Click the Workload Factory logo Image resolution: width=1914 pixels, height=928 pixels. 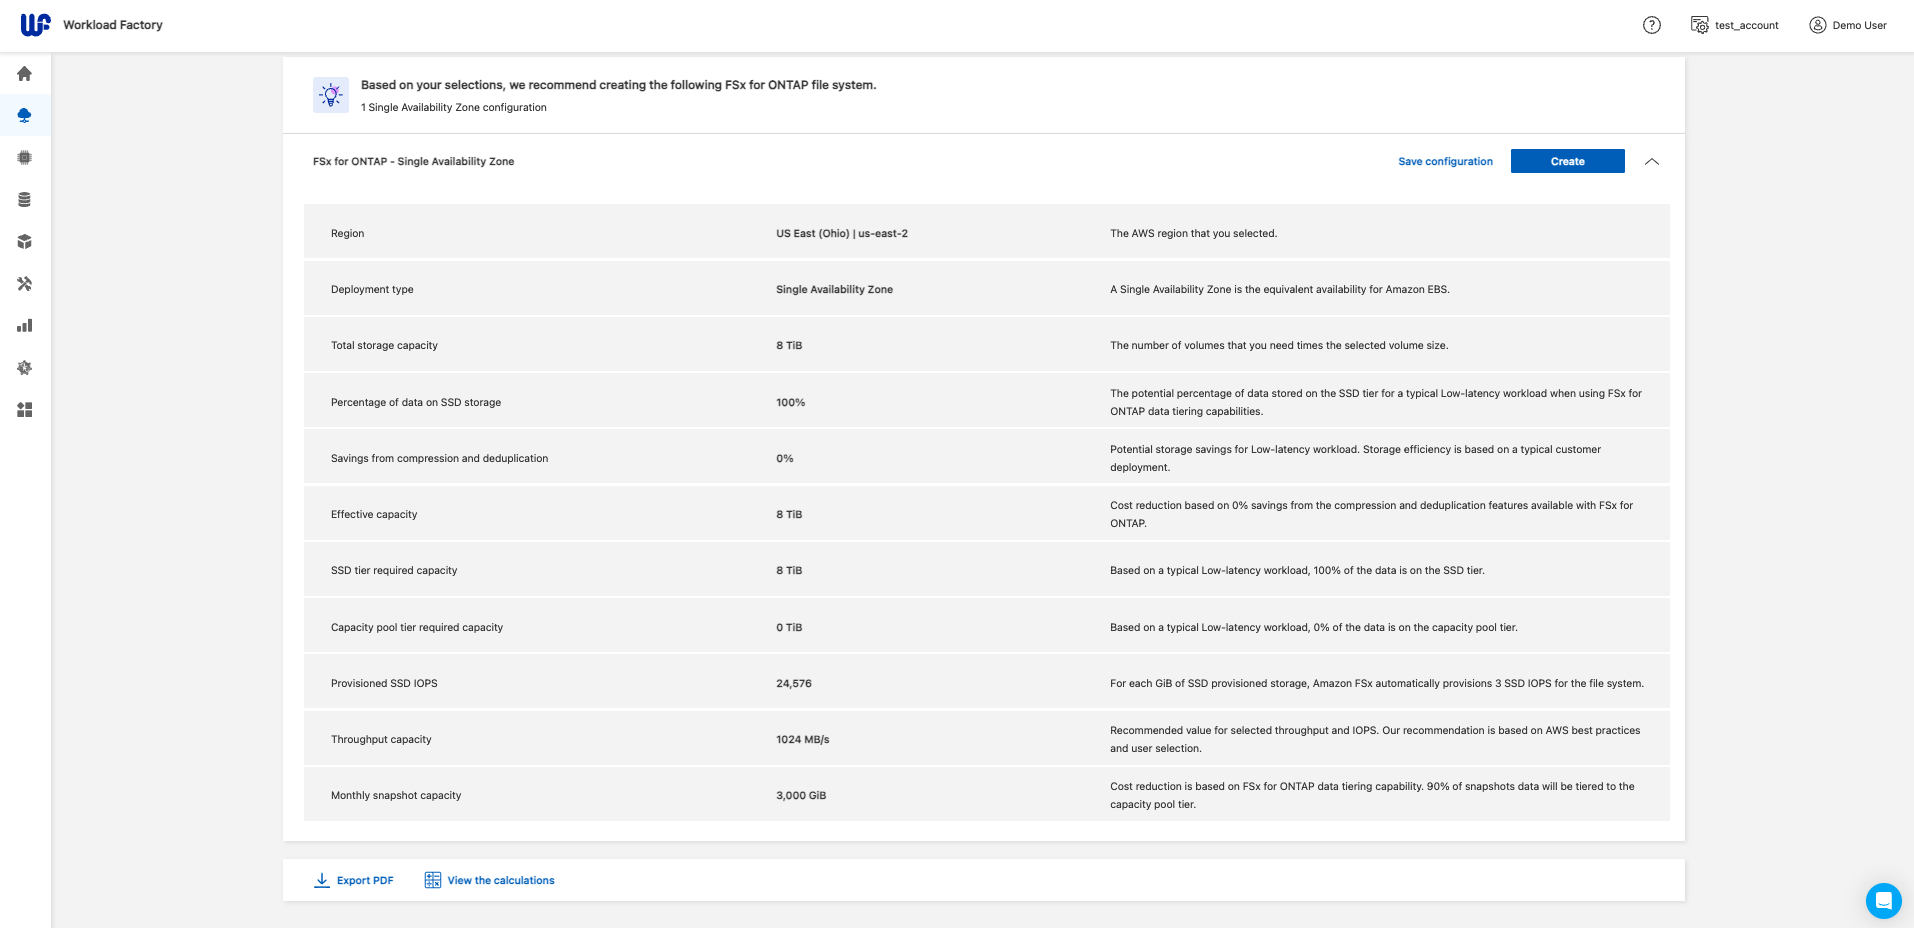(x=35, y=25)
